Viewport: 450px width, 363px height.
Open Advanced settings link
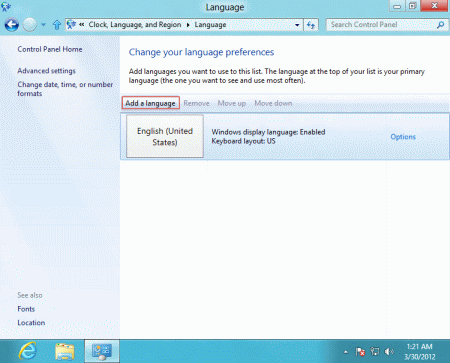pyautogui.click(x=46, y=71)
